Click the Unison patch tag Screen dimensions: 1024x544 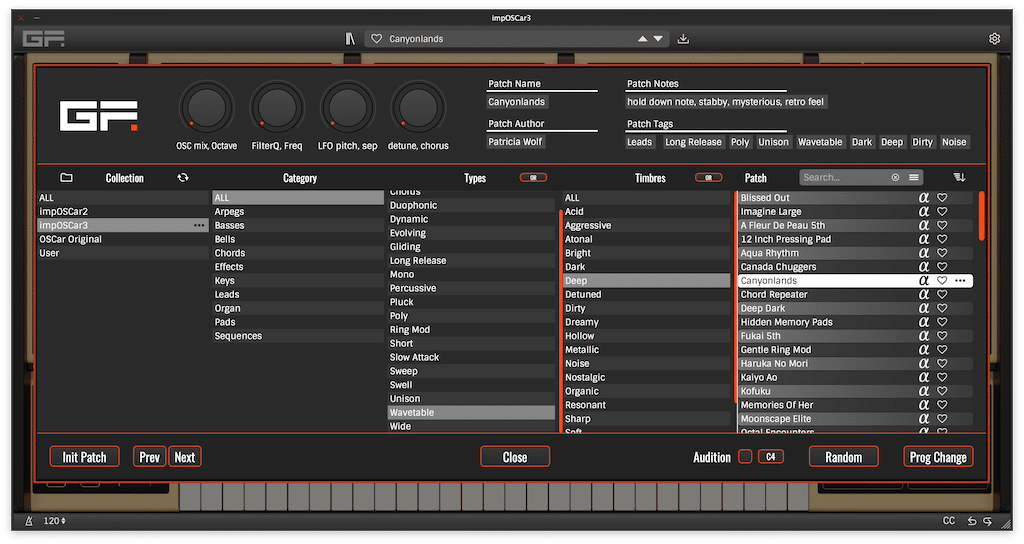pos(773,142)
